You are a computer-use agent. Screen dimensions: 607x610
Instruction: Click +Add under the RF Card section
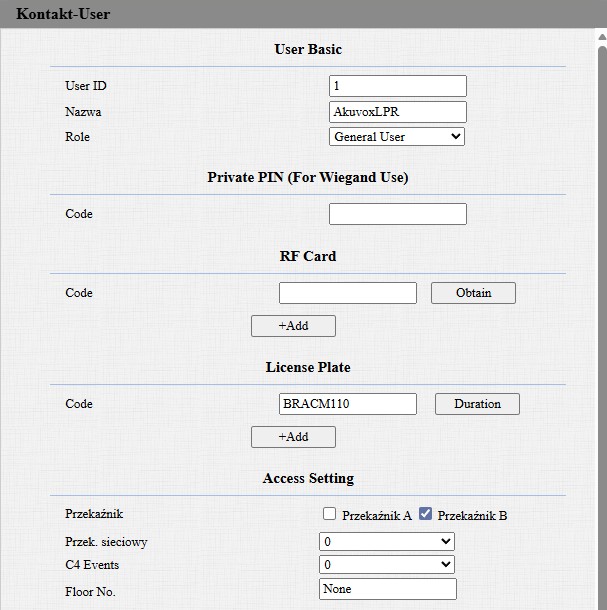293,326
